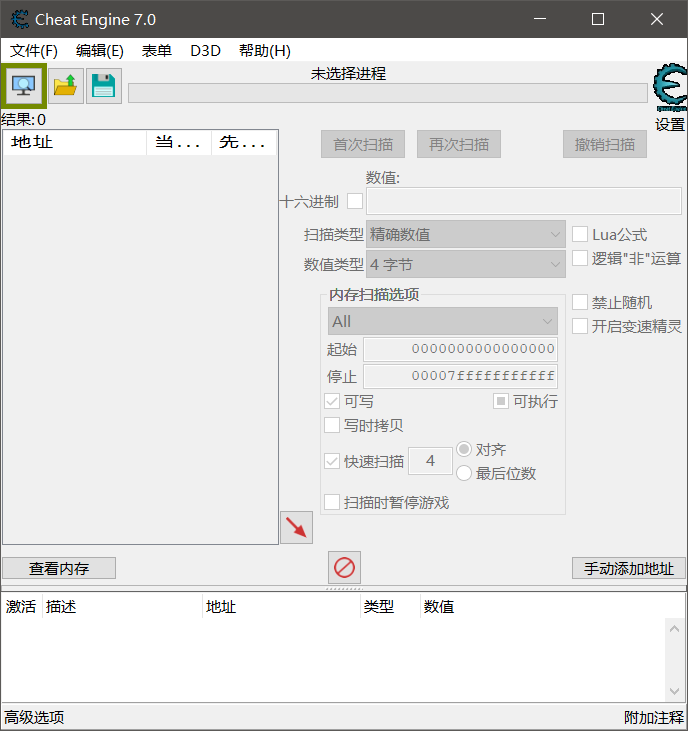Image resolution: width=688 pixels, height=731 pixels.
Task: Click the red clear list icon
Action: click(x=344, y=567)
